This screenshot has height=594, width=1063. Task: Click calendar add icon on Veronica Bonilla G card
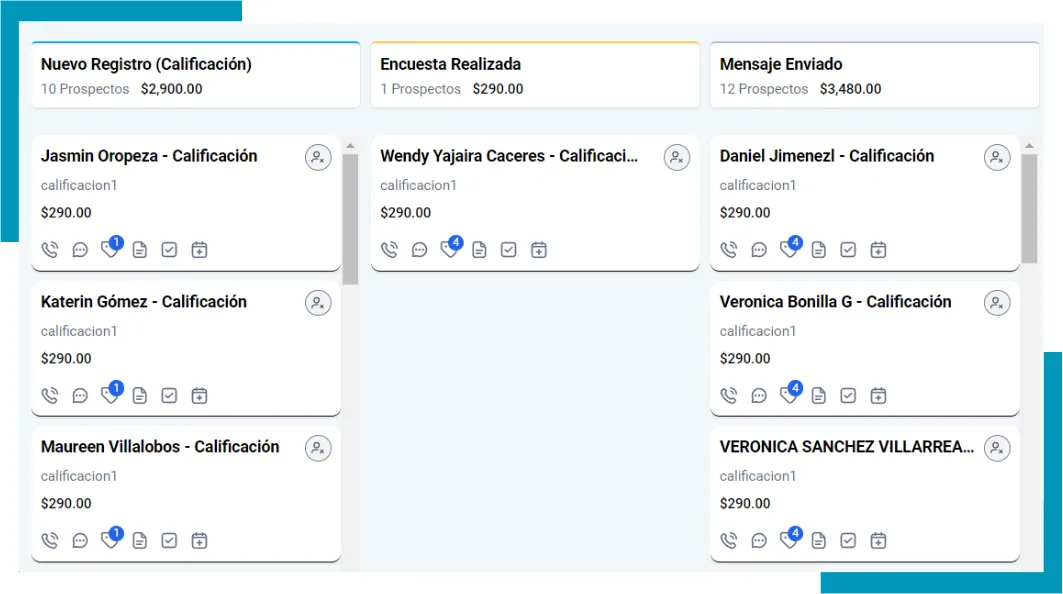(x=878, y=396)
